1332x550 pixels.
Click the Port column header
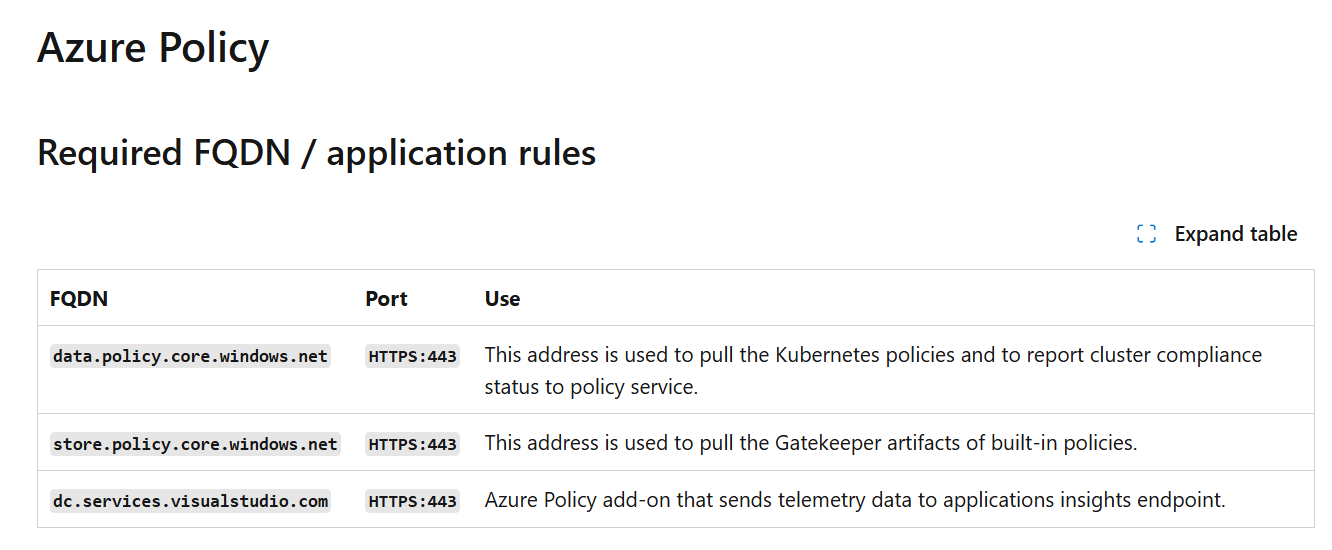386,298
